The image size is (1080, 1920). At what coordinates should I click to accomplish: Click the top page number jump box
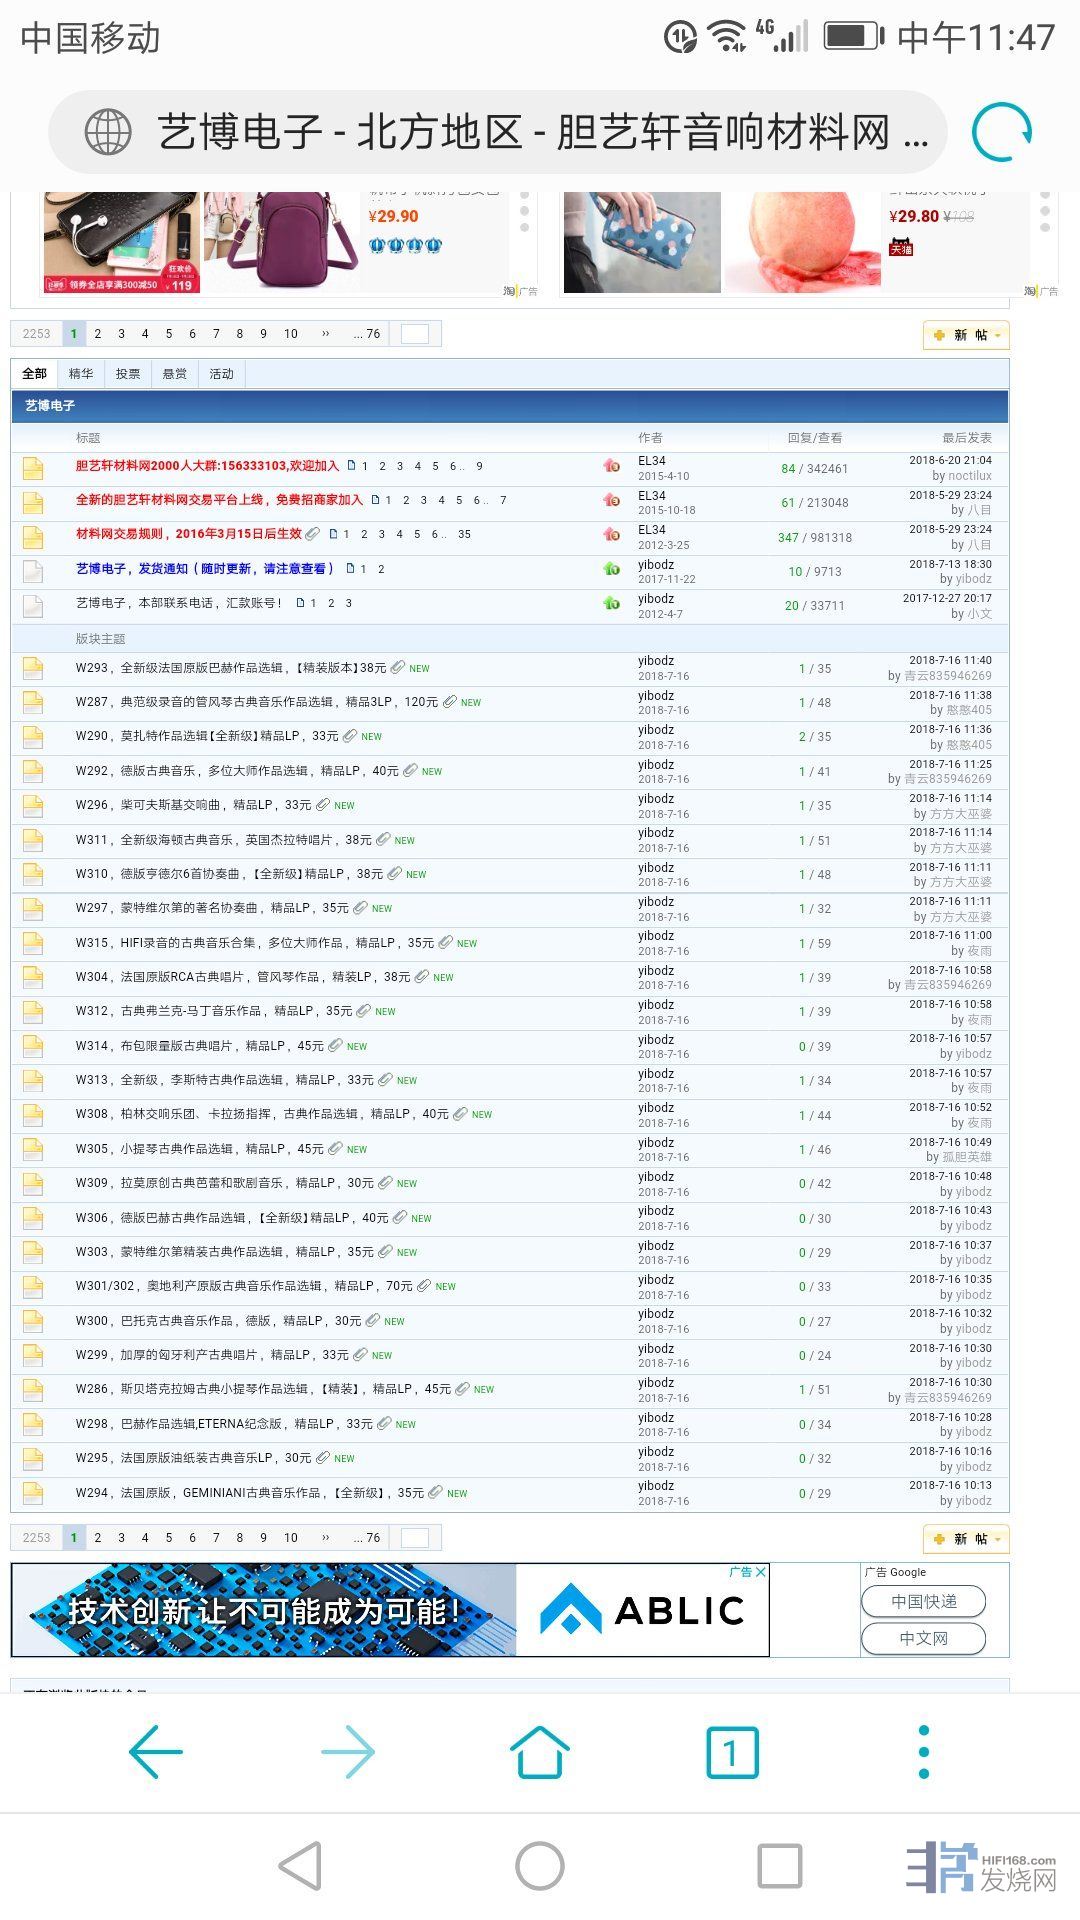coord(414,334)
